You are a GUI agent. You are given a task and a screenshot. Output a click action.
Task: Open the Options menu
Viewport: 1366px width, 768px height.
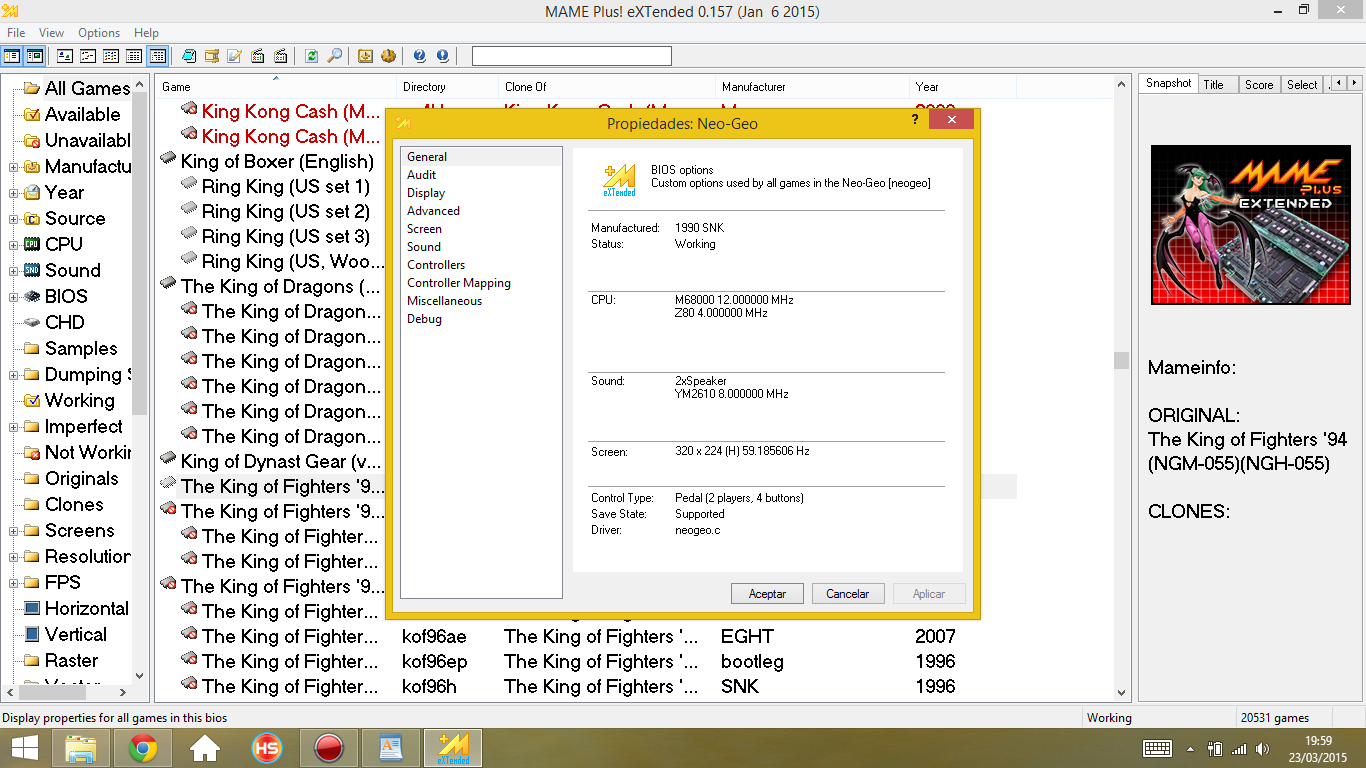point(99,33)
